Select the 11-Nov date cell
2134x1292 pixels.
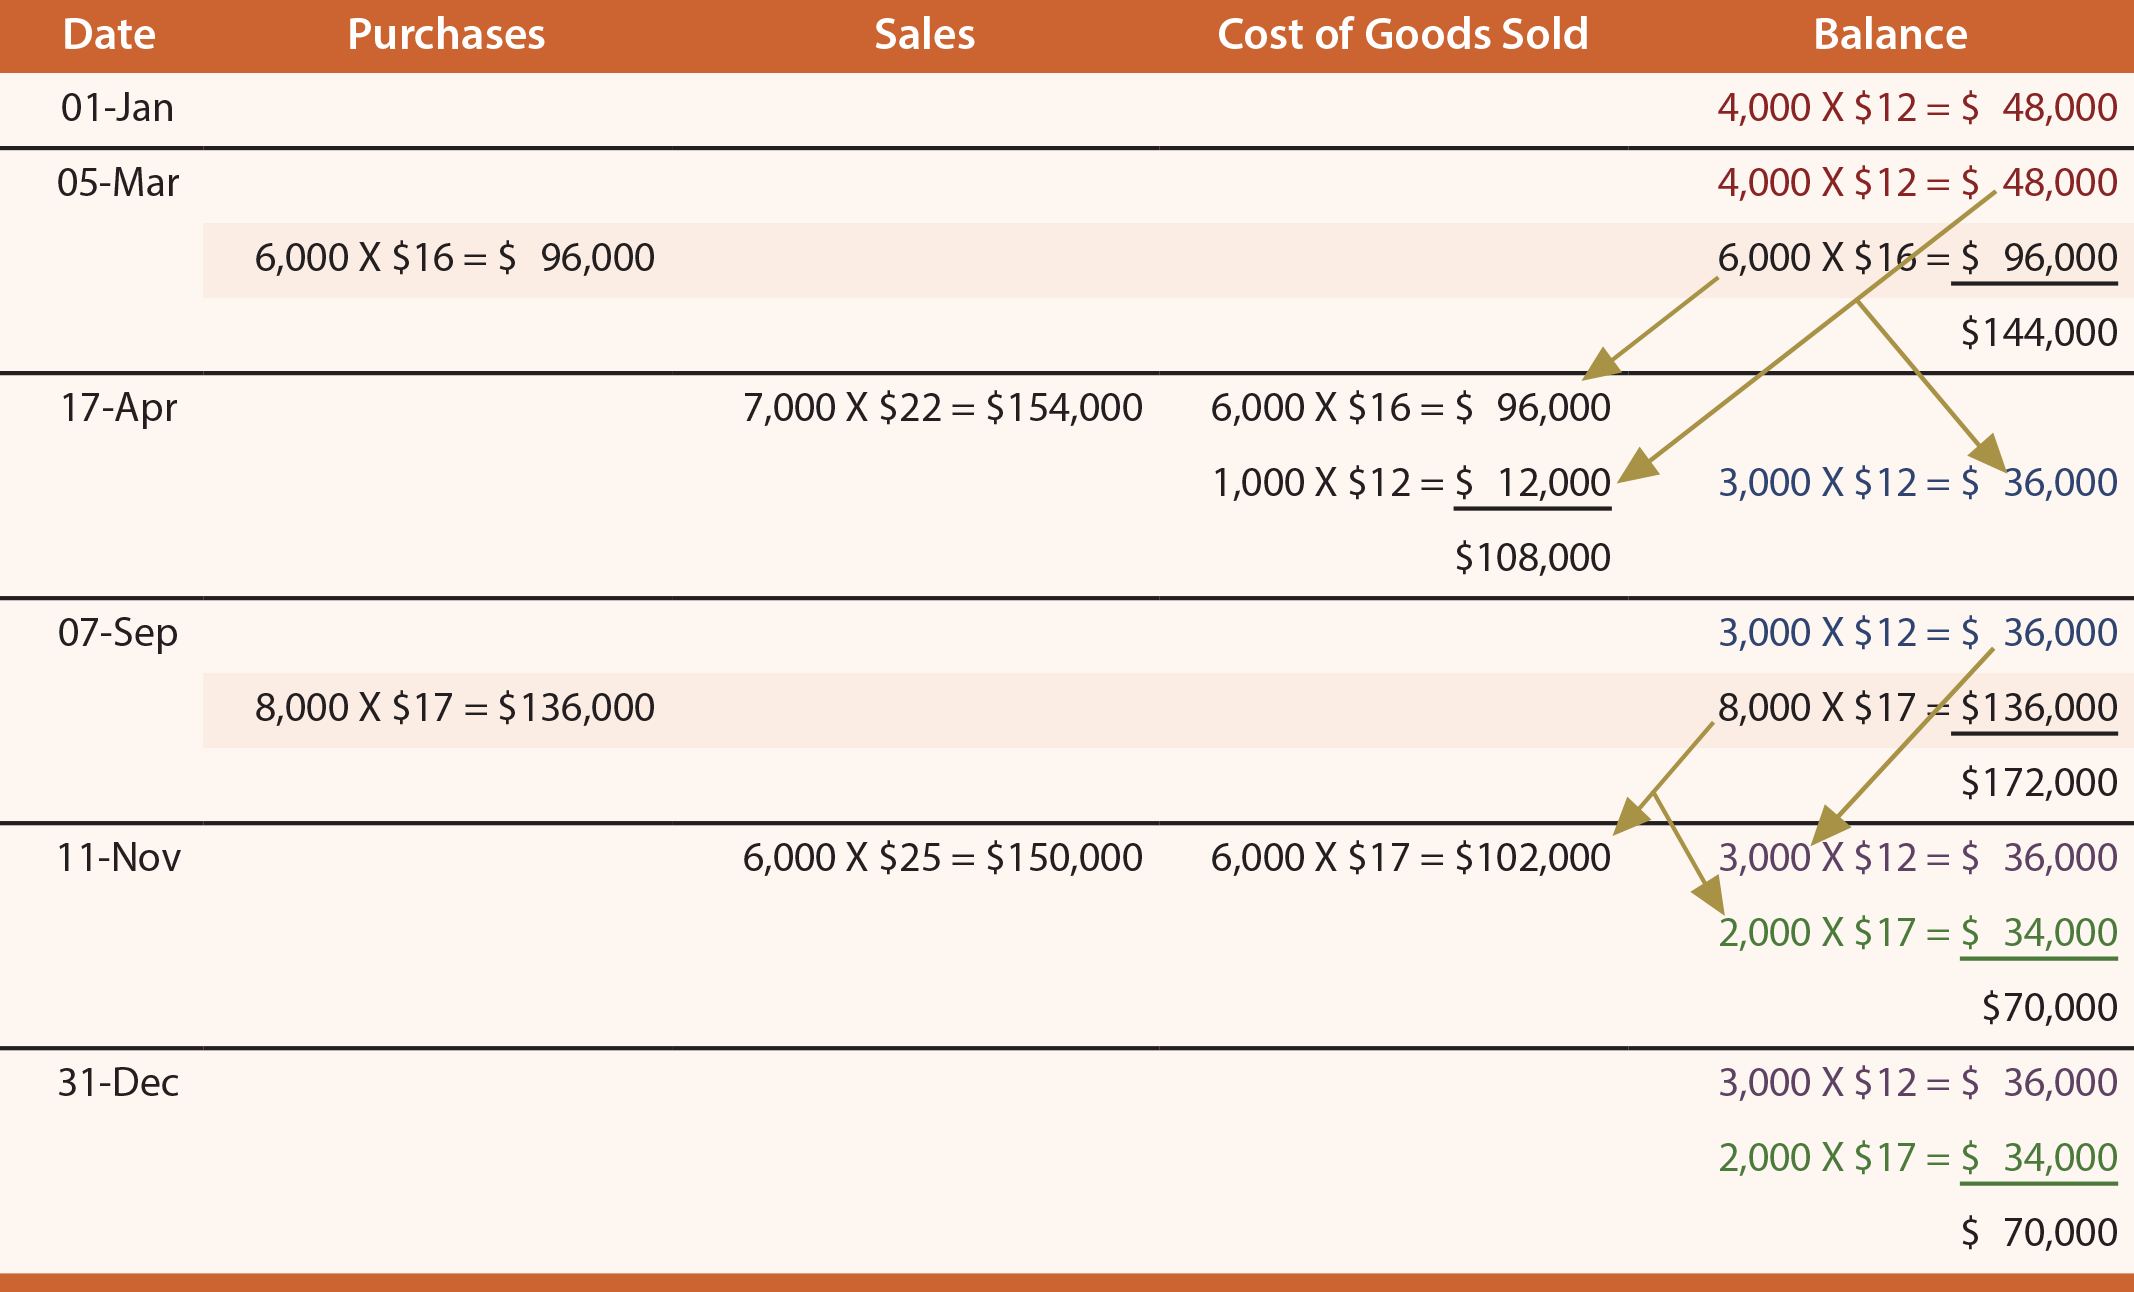click(118, 858)
